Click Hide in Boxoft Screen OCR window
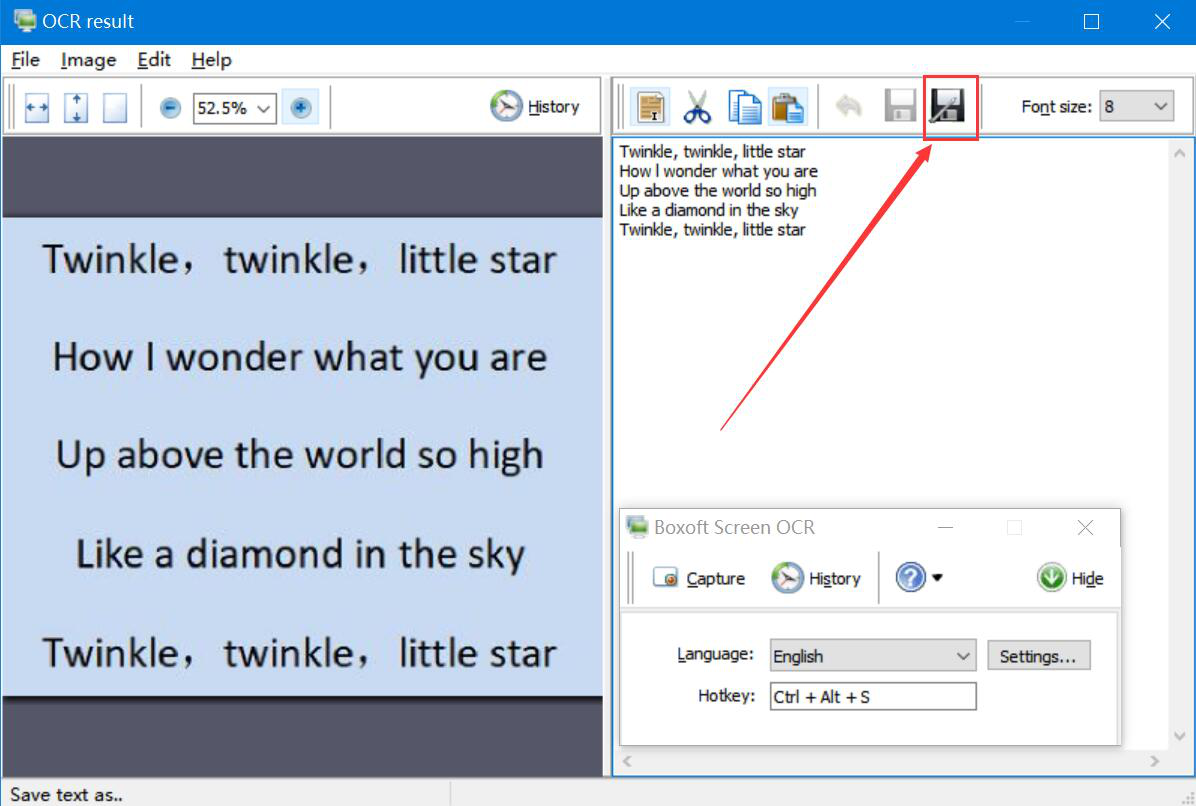 point(1070,578)
